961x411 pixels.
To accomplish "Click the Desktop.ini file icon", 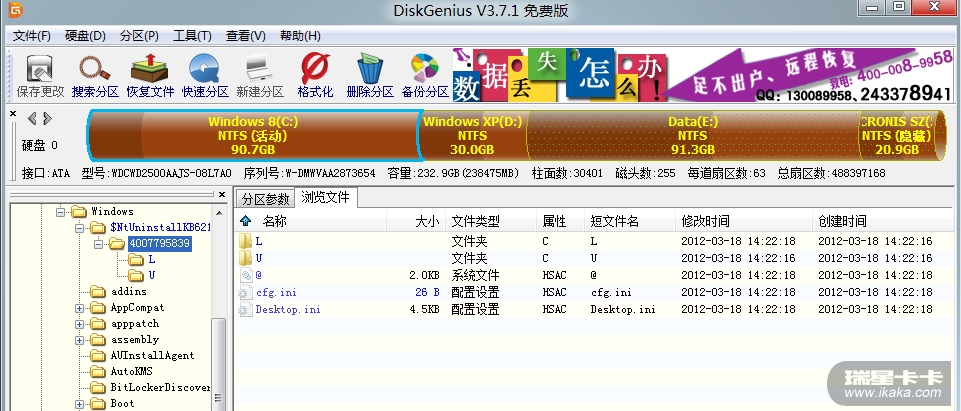I will (x=245, y=309).
